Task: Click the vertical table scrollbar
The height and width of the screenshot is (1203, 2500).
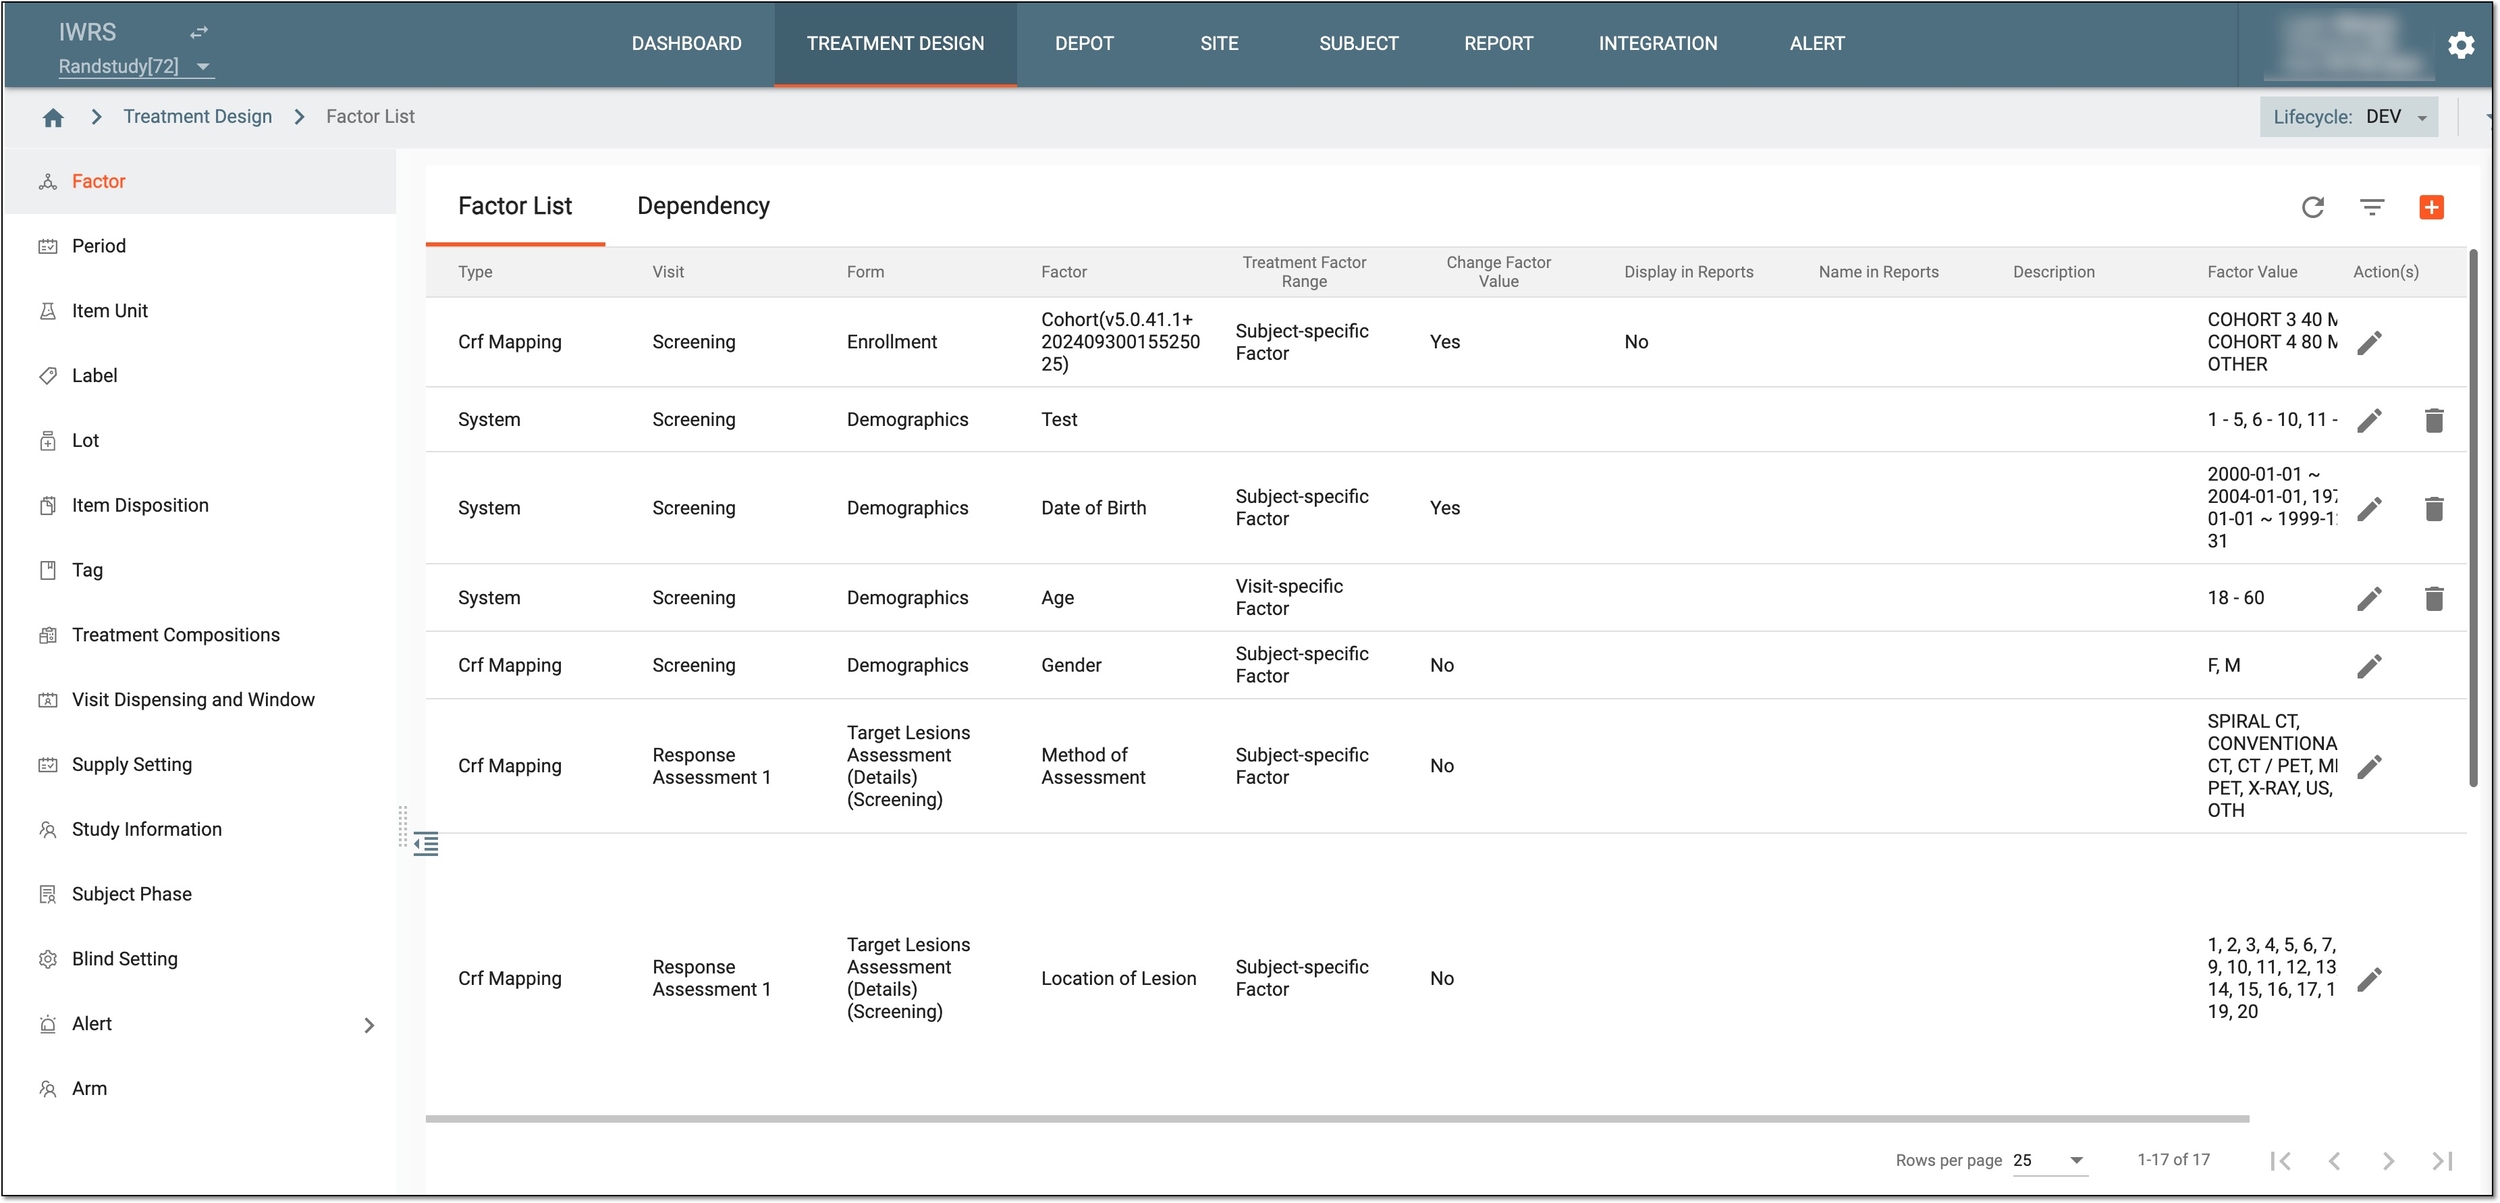Action: 2473,518
